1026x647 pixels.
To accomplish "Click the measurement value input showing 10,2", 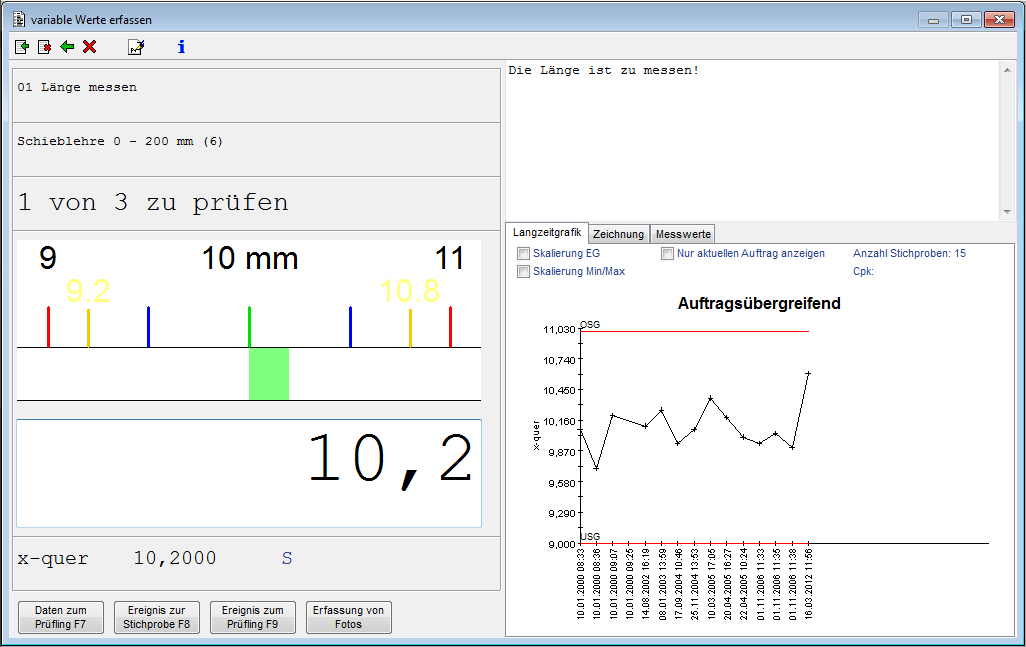I will tap(249, 473).
